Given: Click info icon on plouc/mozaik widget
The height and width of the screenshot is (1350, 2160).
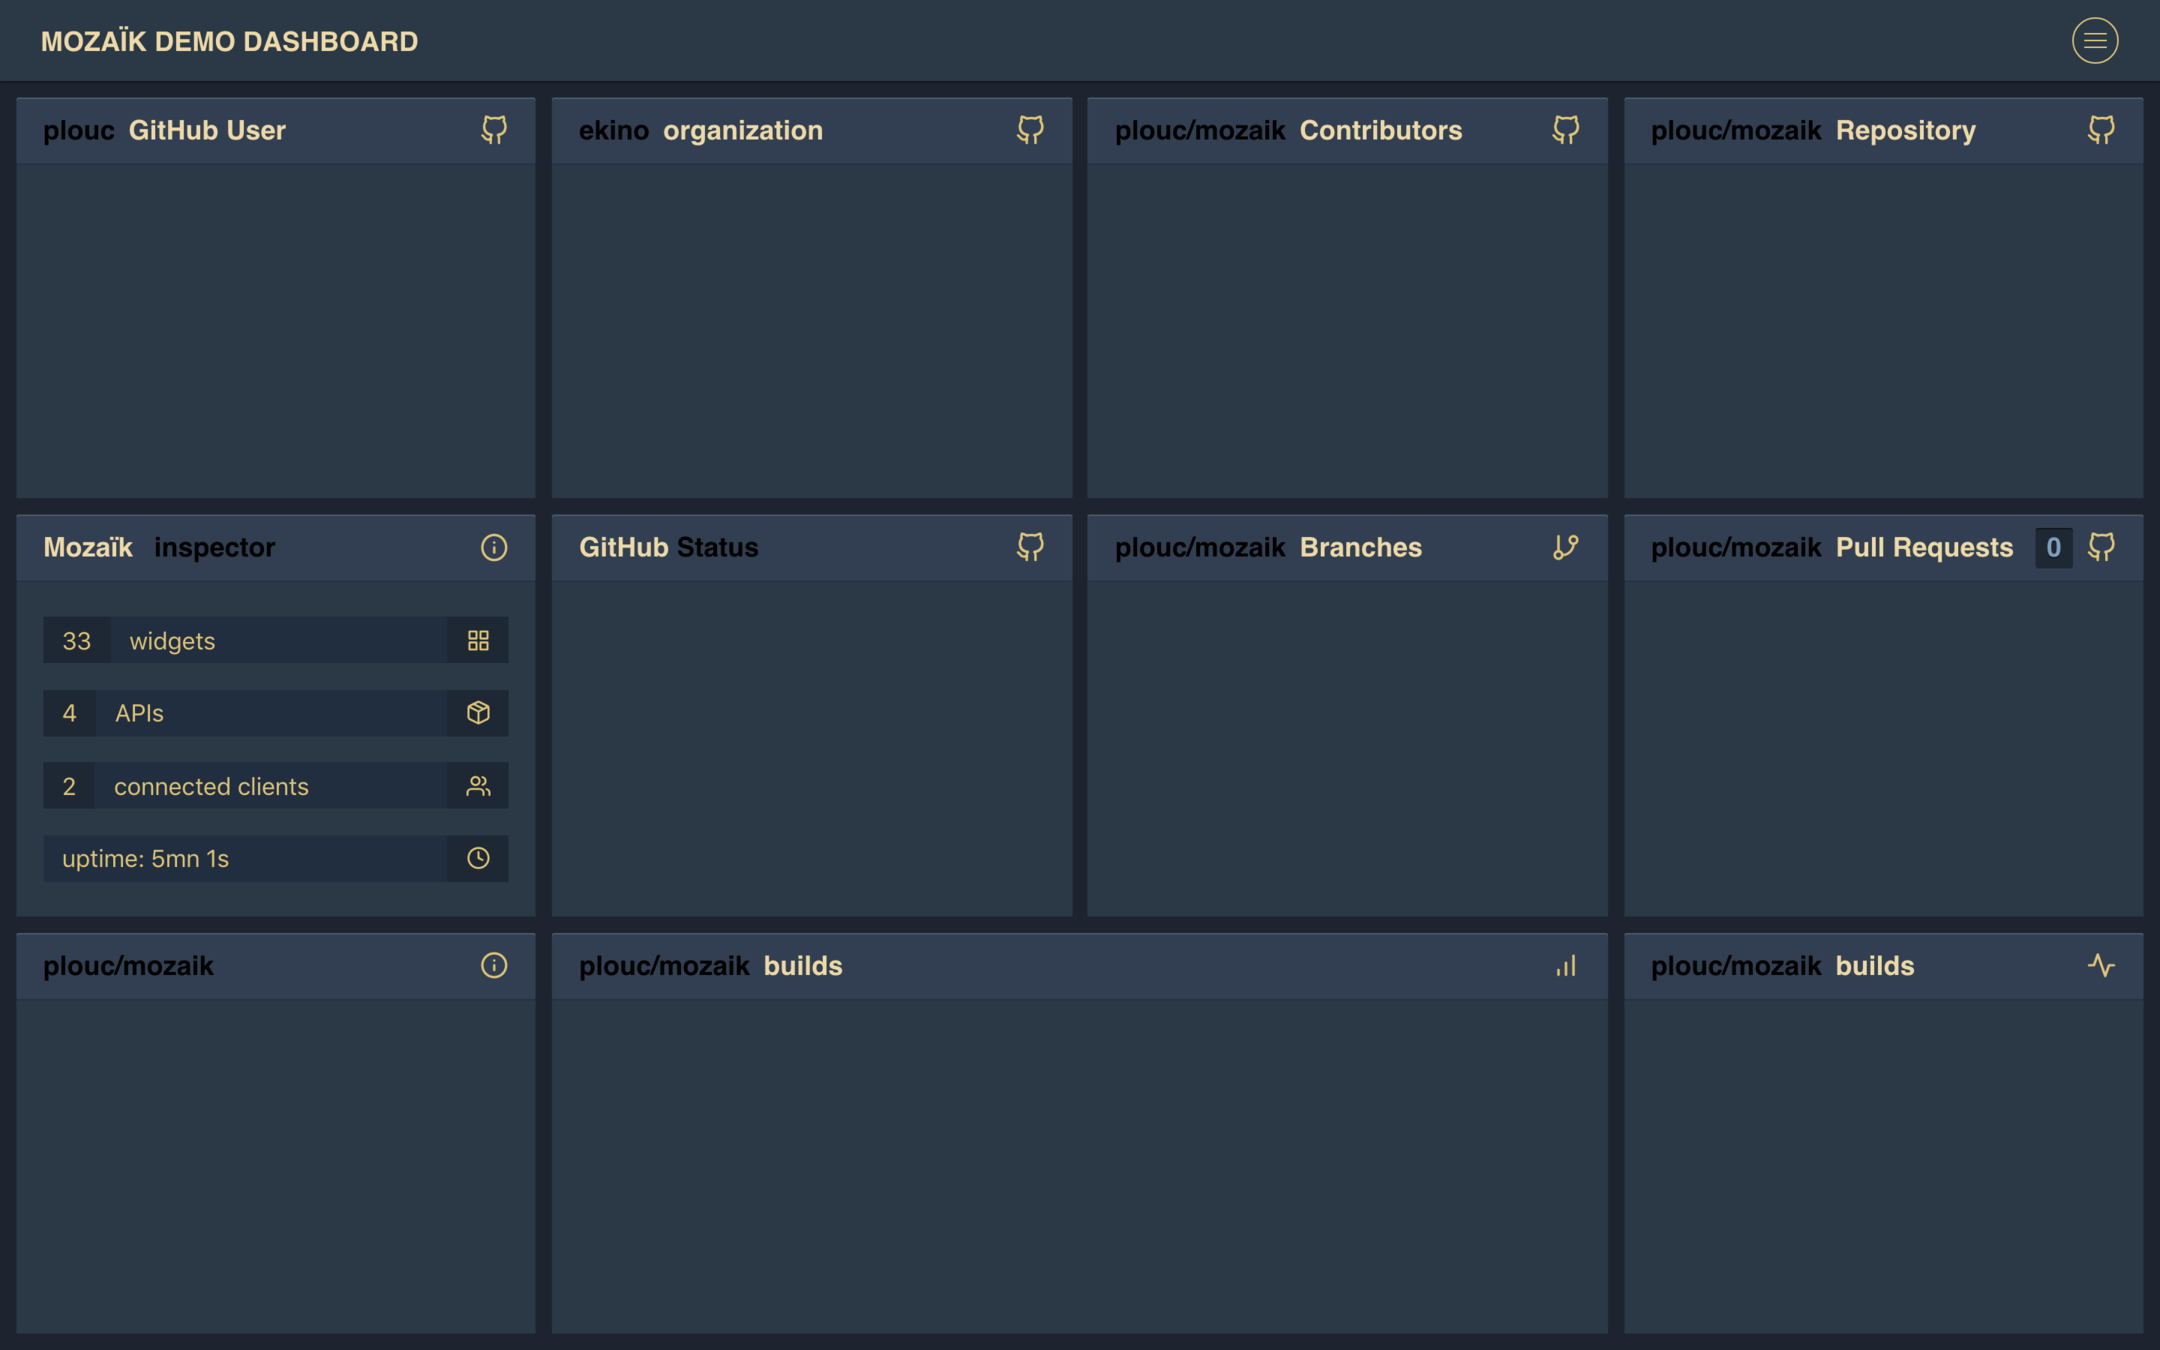Looking at the screenshot, I should pyautogui.click(x=494, y=966).
